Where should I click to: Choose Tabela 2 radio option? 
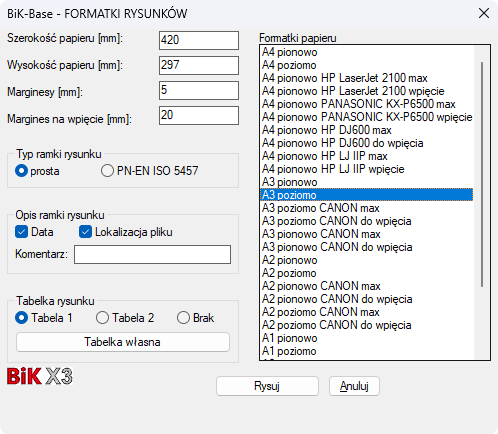tap(125, 318)
